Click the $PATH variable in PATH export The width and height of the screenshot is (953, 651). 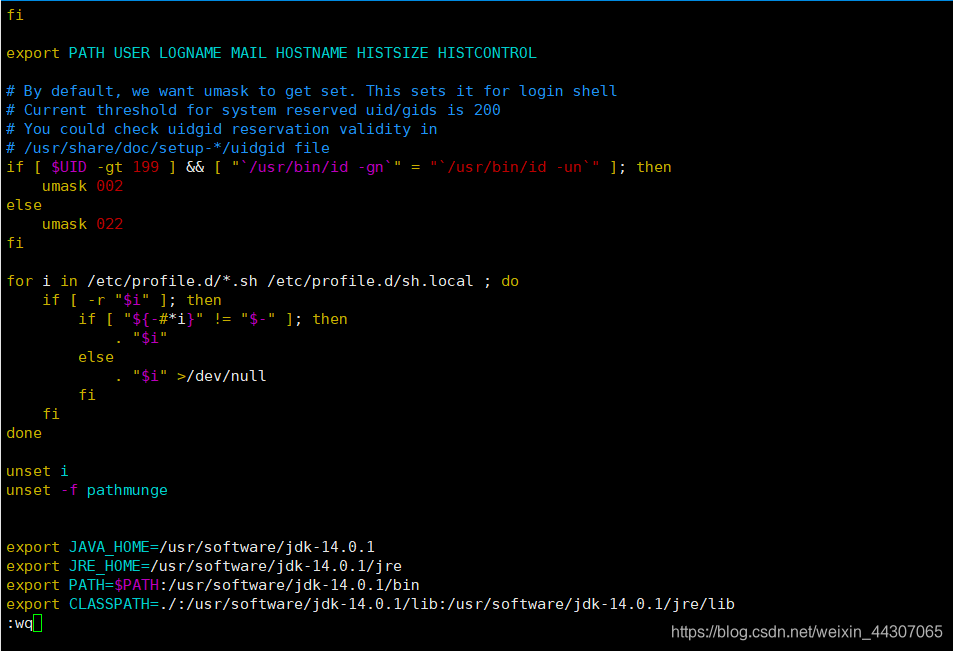136,585
